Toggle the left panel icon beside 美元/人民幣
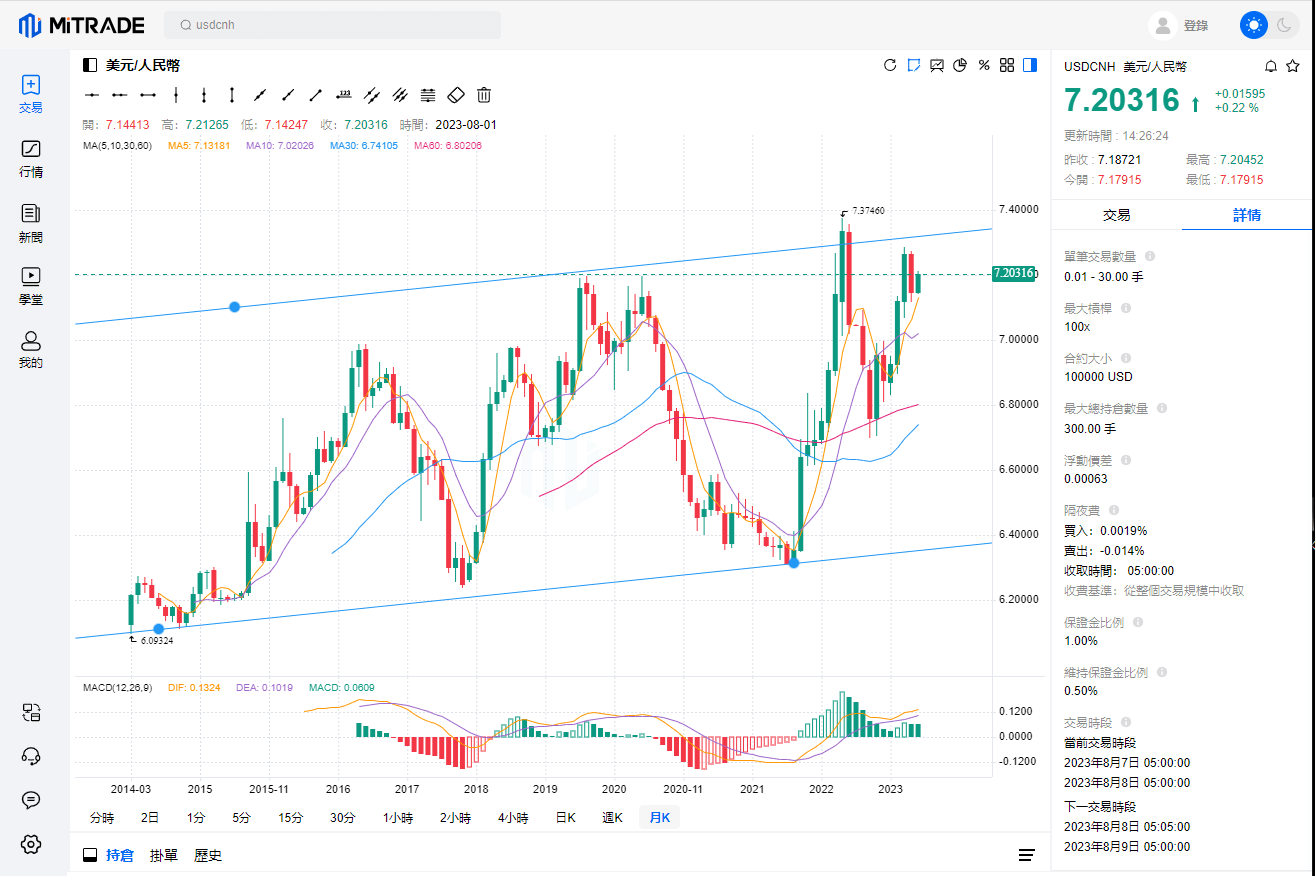 pos(90,65)
